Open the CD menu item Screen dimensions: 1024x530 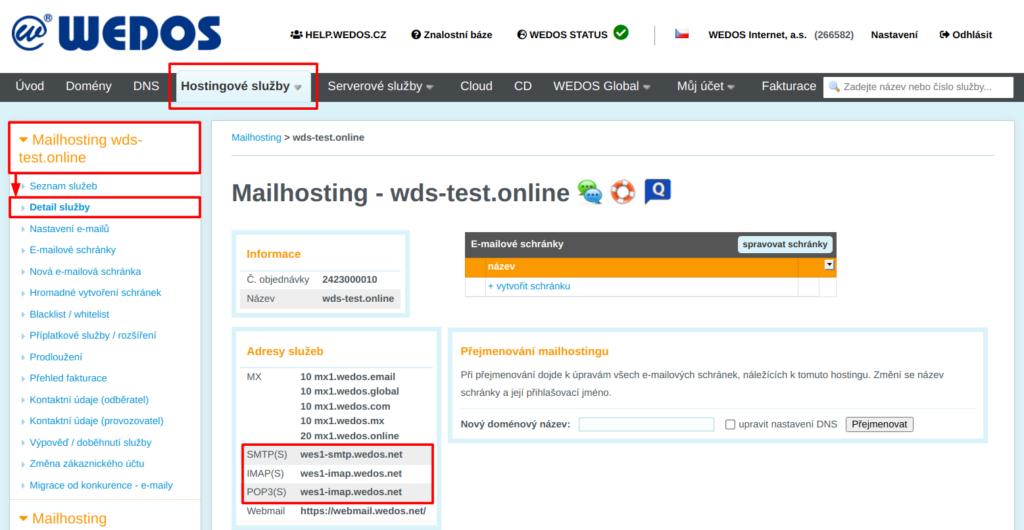pyautogui.click(x=522, y=86)
